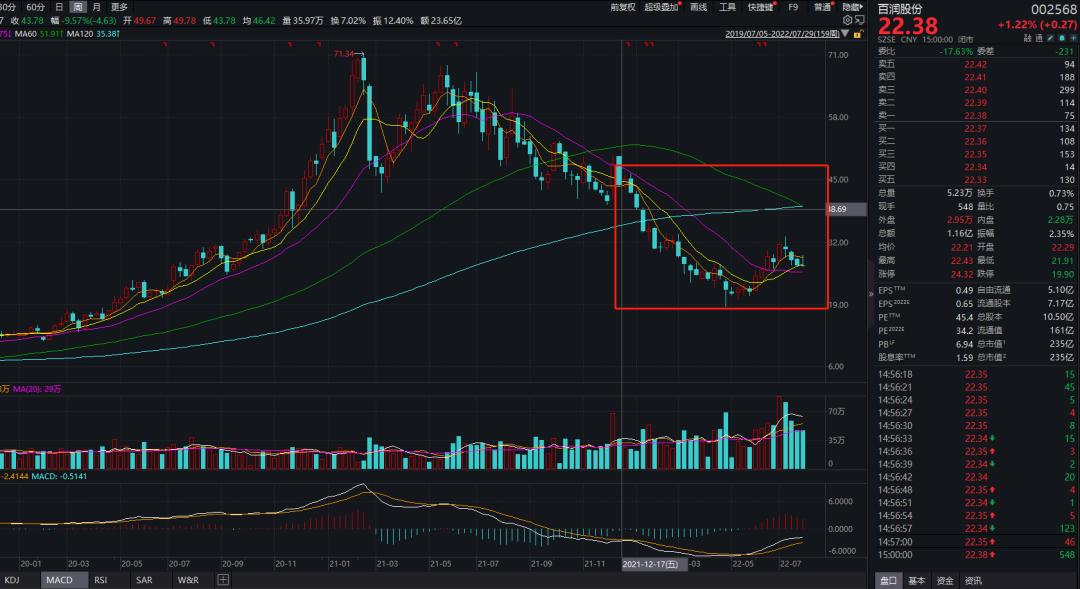Click the 涨停 24.32 limit-up price
This screenshot has width=1080, height=589.
click(x=962, y=274)
